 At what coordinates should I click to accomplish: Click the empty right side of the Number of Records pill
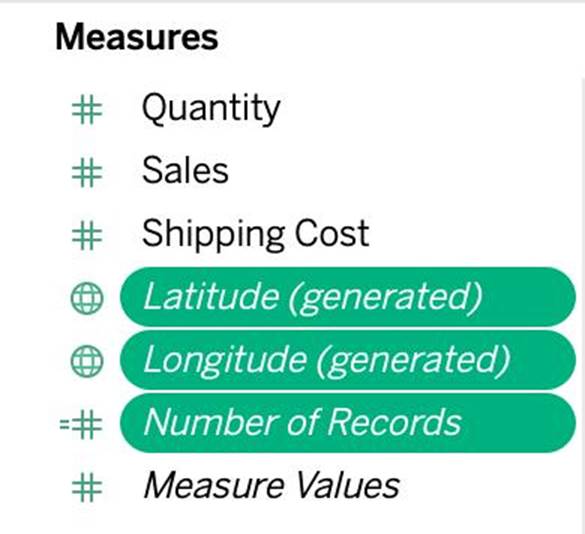coord(519,423)
